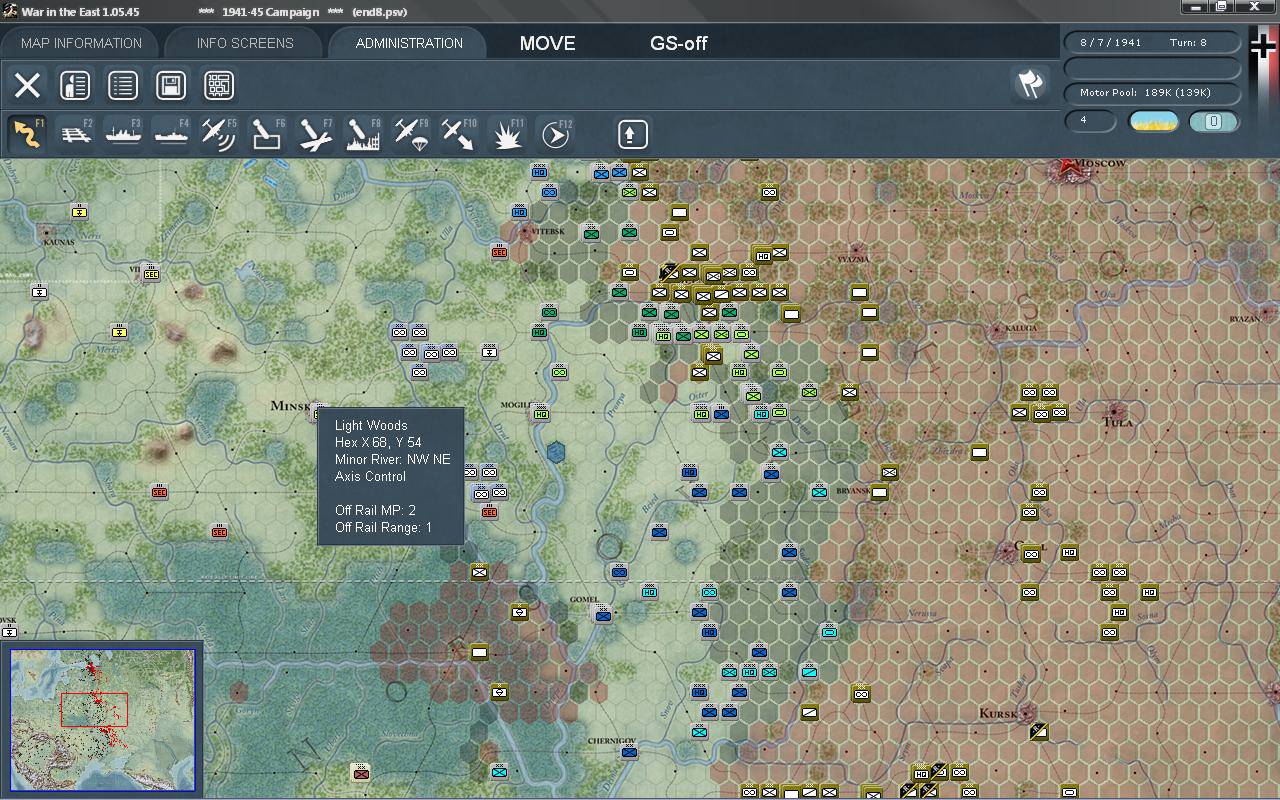
Task: Click the F11 explosion icon
Action: click(x=508, y=134)
